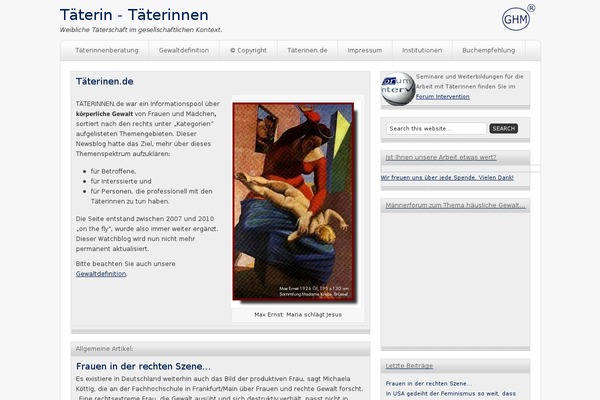The image size is (600, 400).
Task: Click 'Wir freuen uns über jede Spende' link
Action: pyautogui.click(x=447, y=178)
